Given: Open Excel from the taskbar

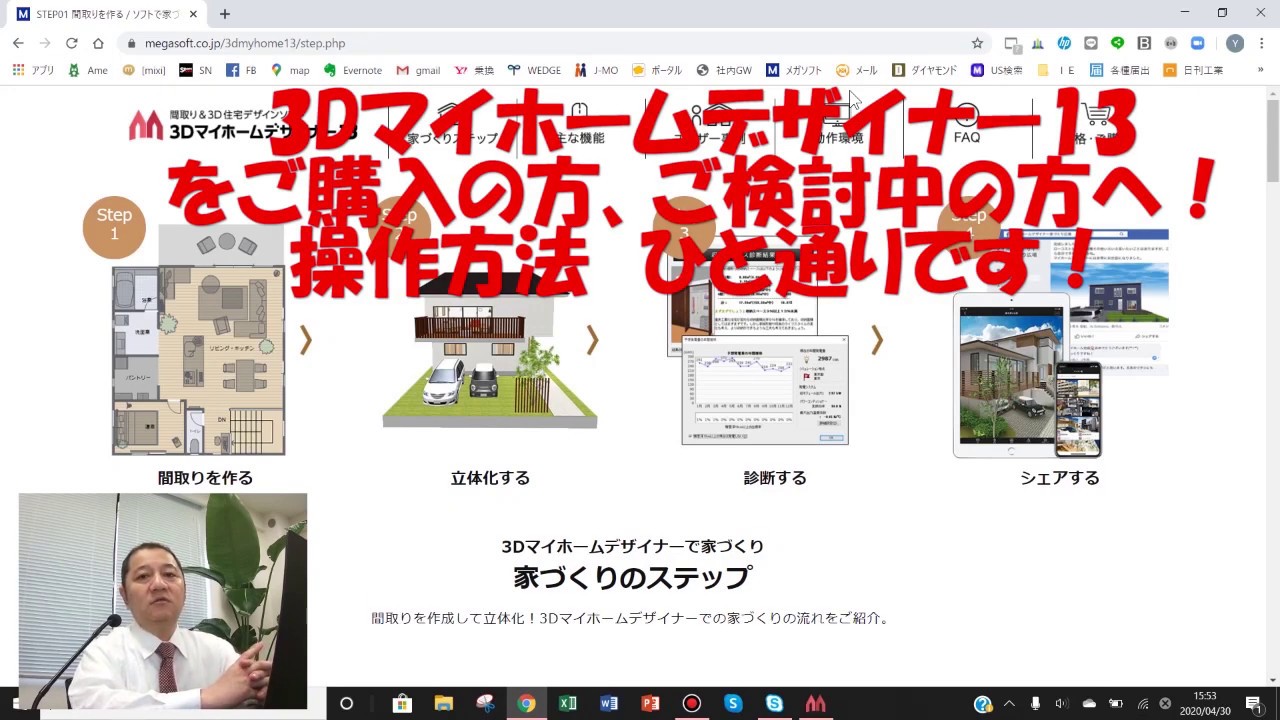Looking at the screenshot, I should pos(568,703).
